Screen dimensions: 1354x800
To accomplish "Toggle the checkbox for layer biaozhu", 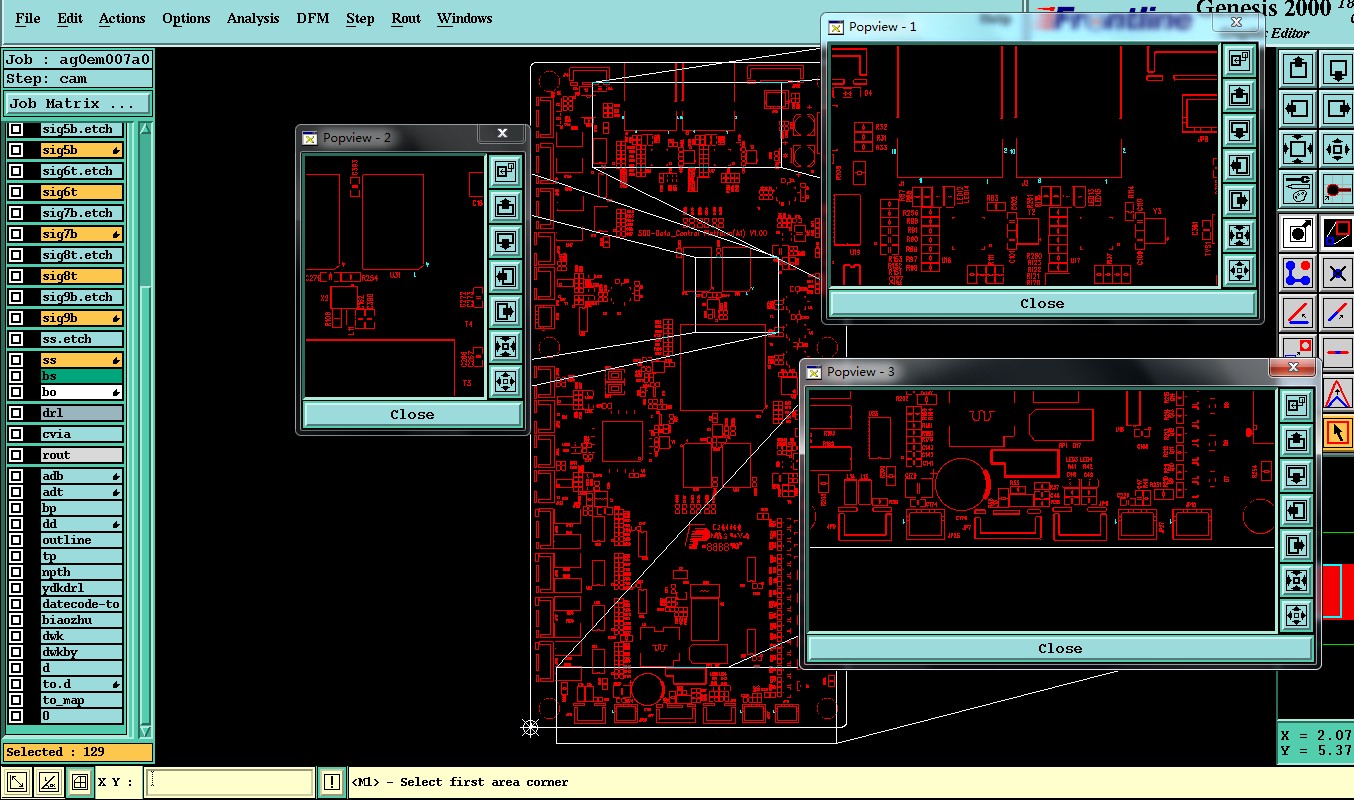I will tap(16, 620).
